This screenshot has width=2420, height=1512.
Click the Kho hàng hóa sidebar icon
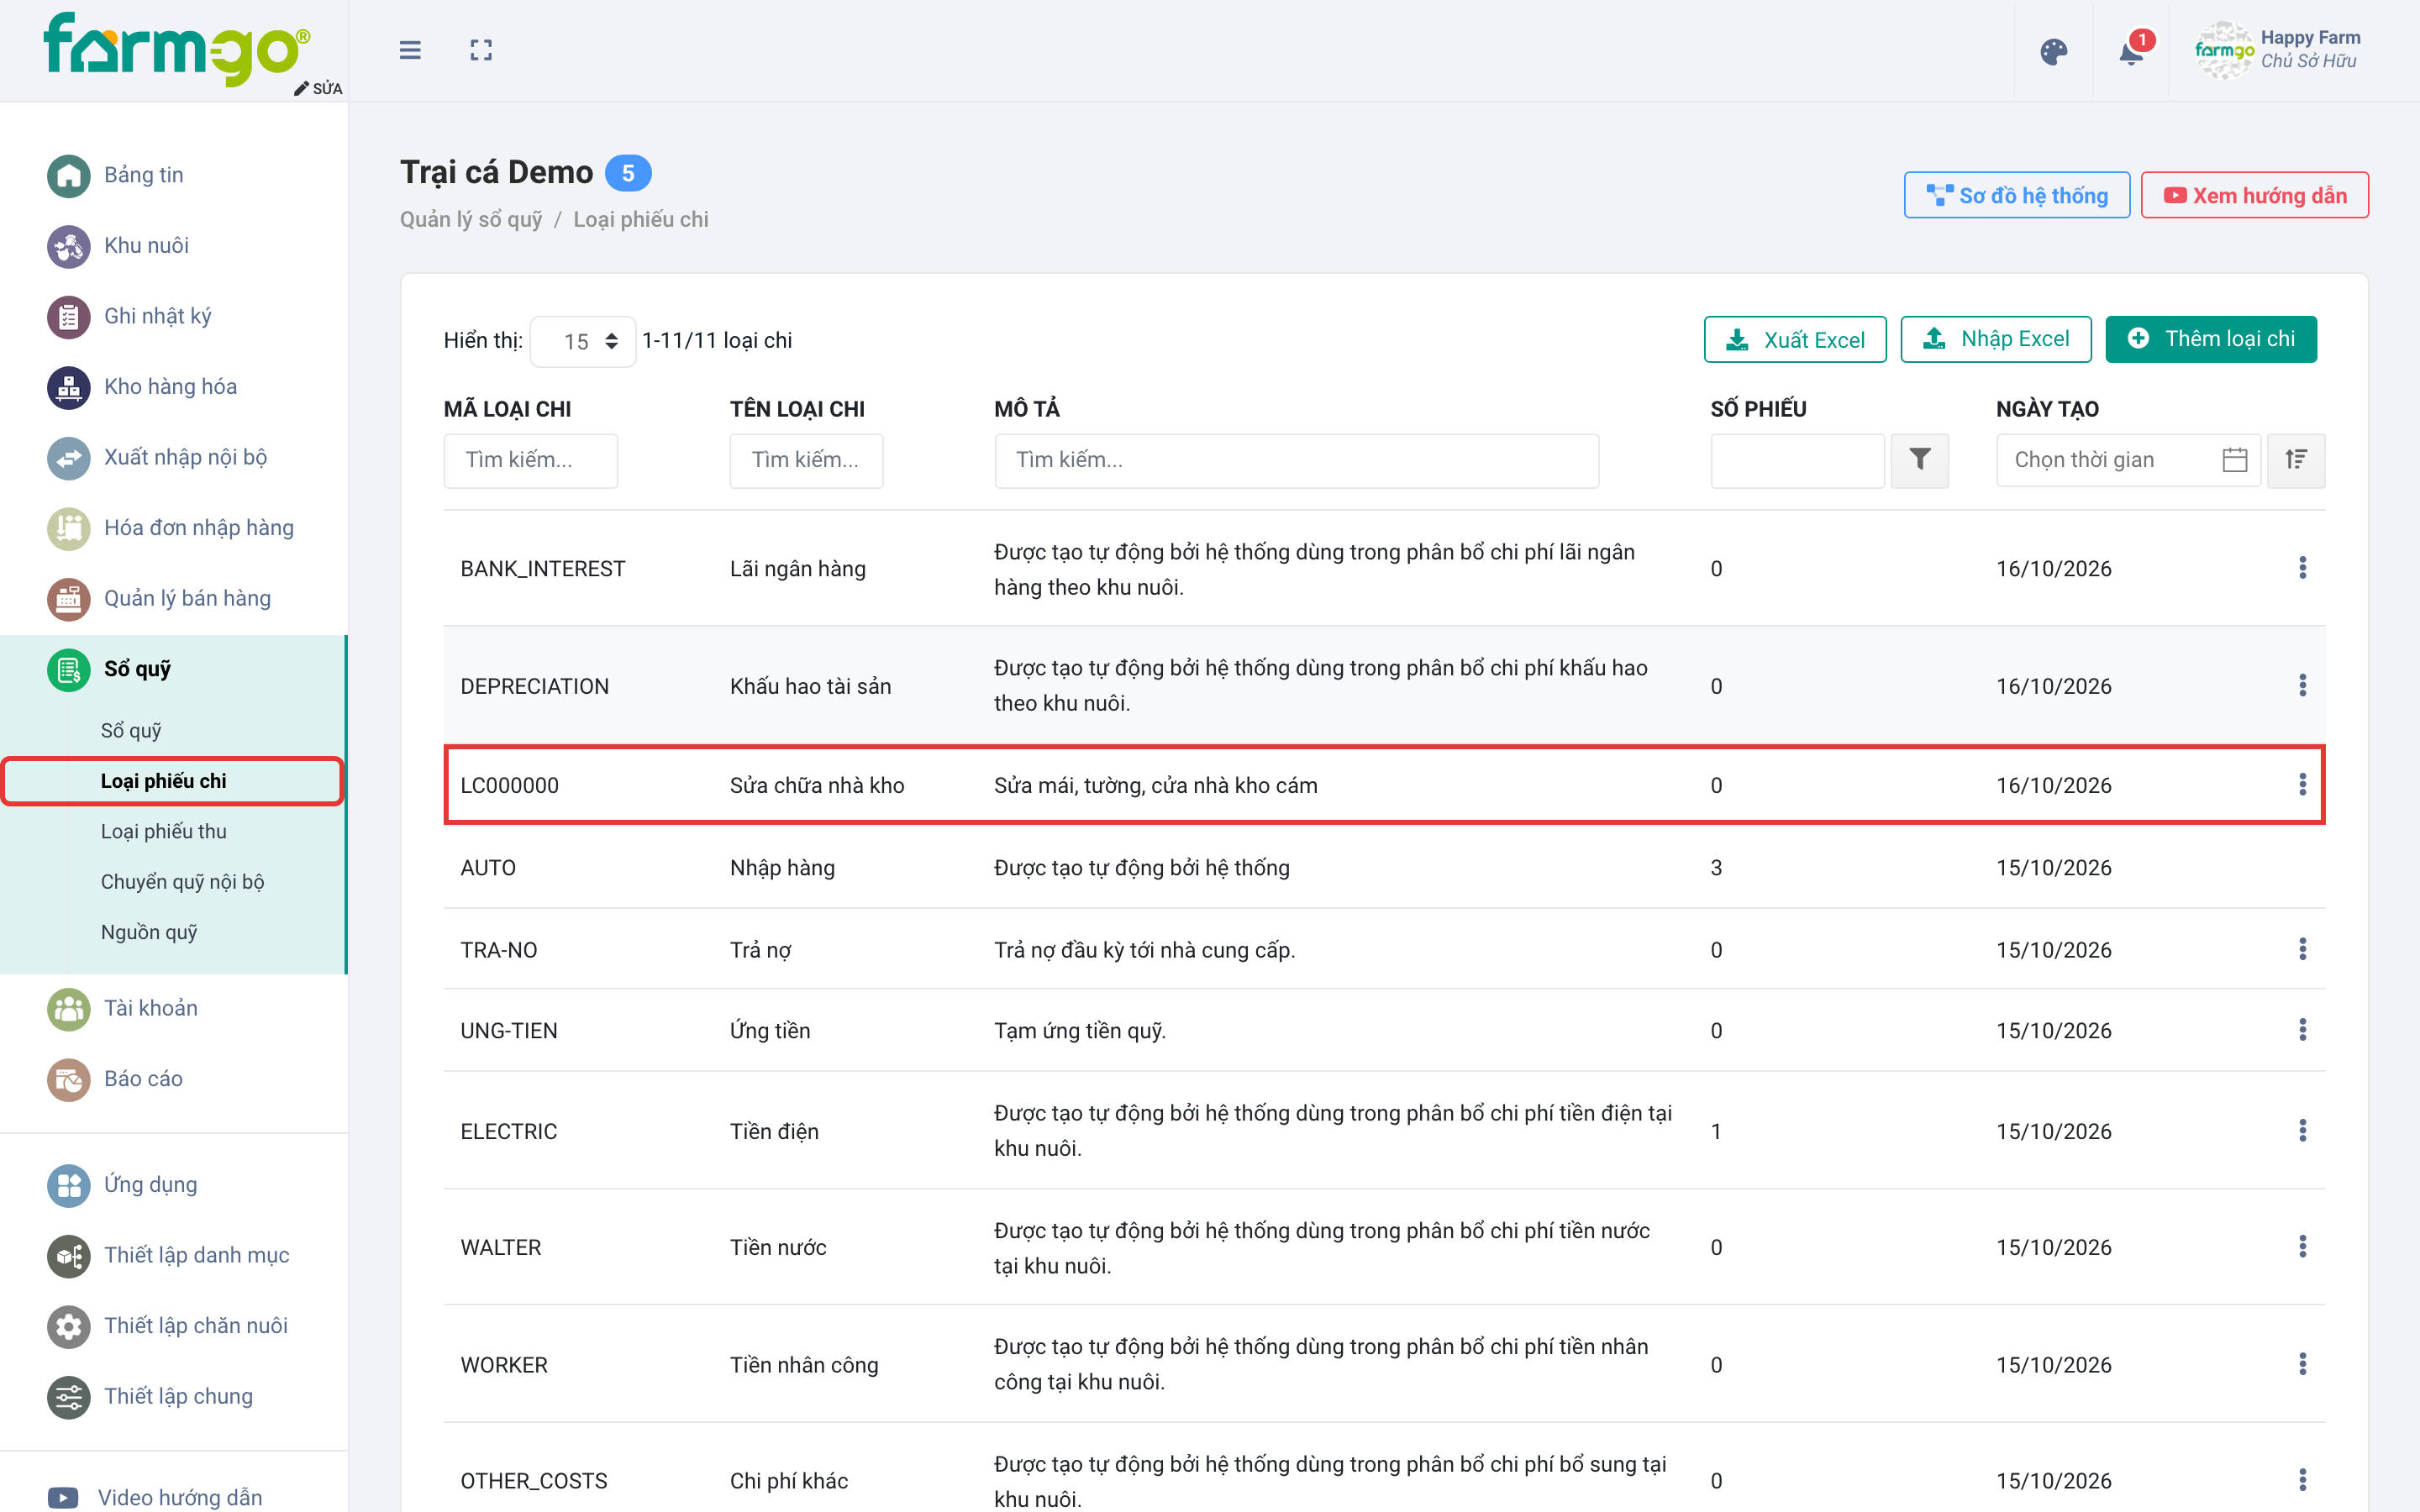pos(69,387)
